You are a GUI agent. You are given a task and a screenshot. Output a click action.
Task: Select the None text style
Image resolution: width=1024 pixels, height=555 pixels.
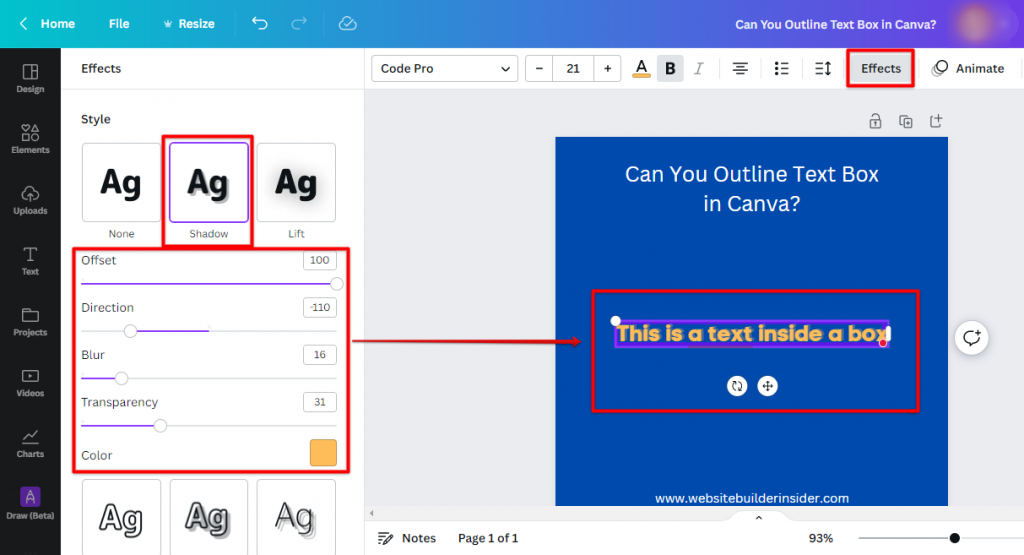[x=121, y=183]
